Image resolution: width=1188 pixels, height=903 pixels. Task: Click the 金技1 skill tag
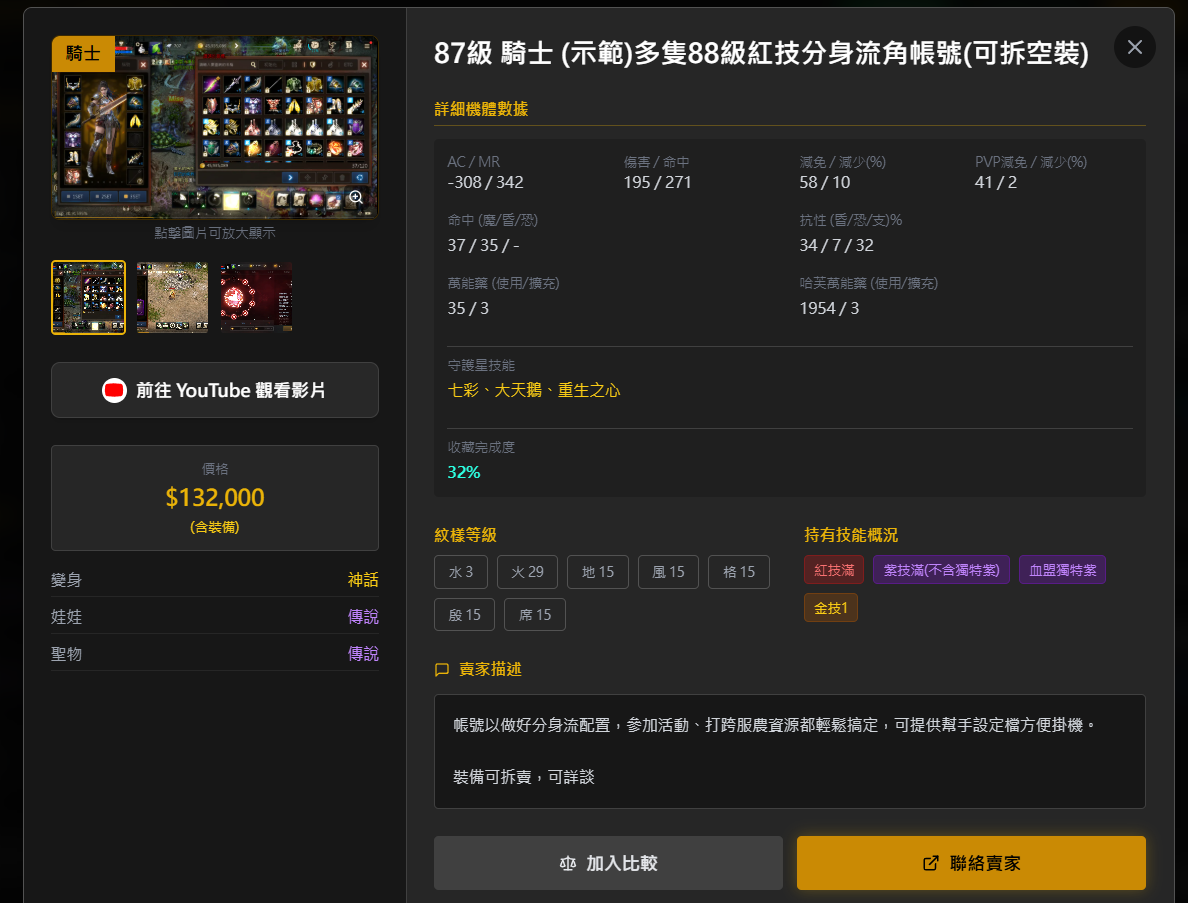[x=830, y=608]
